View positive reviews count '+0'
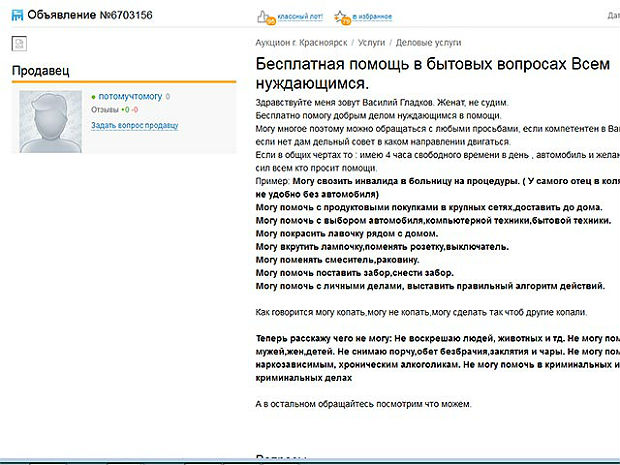 125,109
